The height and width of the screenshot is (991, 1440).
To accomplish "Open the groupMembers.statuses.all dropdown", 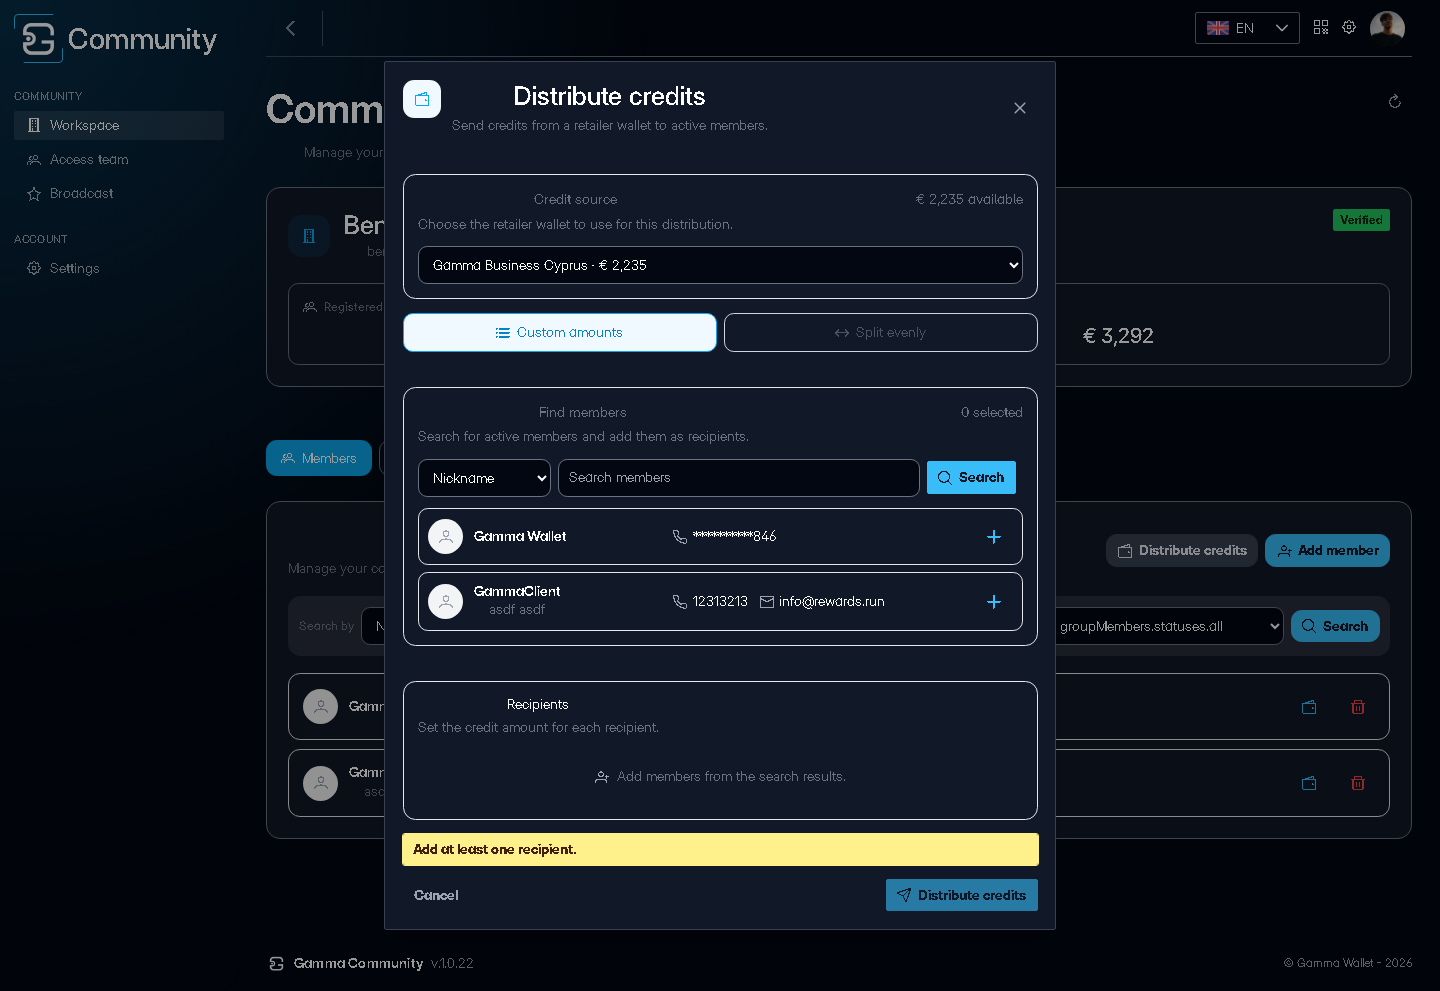I will 1169,626.
